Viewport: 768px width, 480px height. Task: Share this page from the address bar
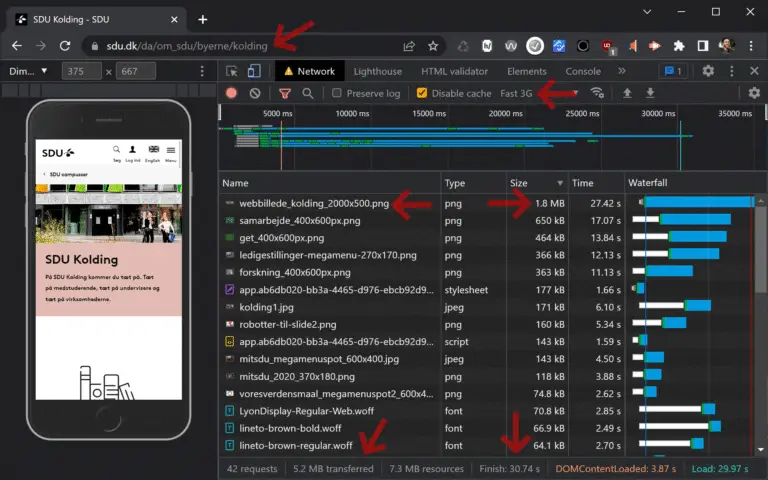pyautogui.click(x=409, y=46)
